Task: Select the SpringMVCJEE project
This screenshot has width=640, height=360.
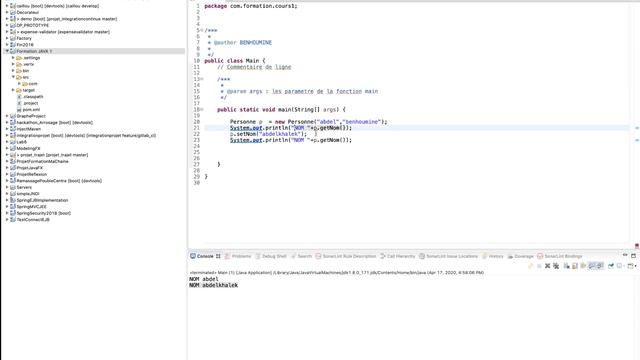Action: click(x=31, y=207)
